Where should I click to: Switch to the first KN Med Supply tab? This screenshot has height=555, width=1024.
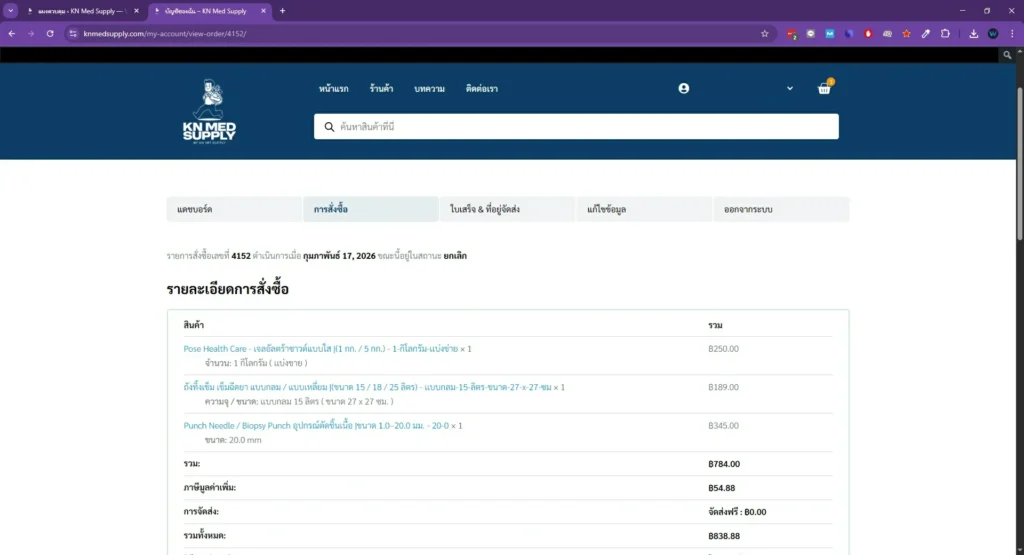(x=82, y=11)
